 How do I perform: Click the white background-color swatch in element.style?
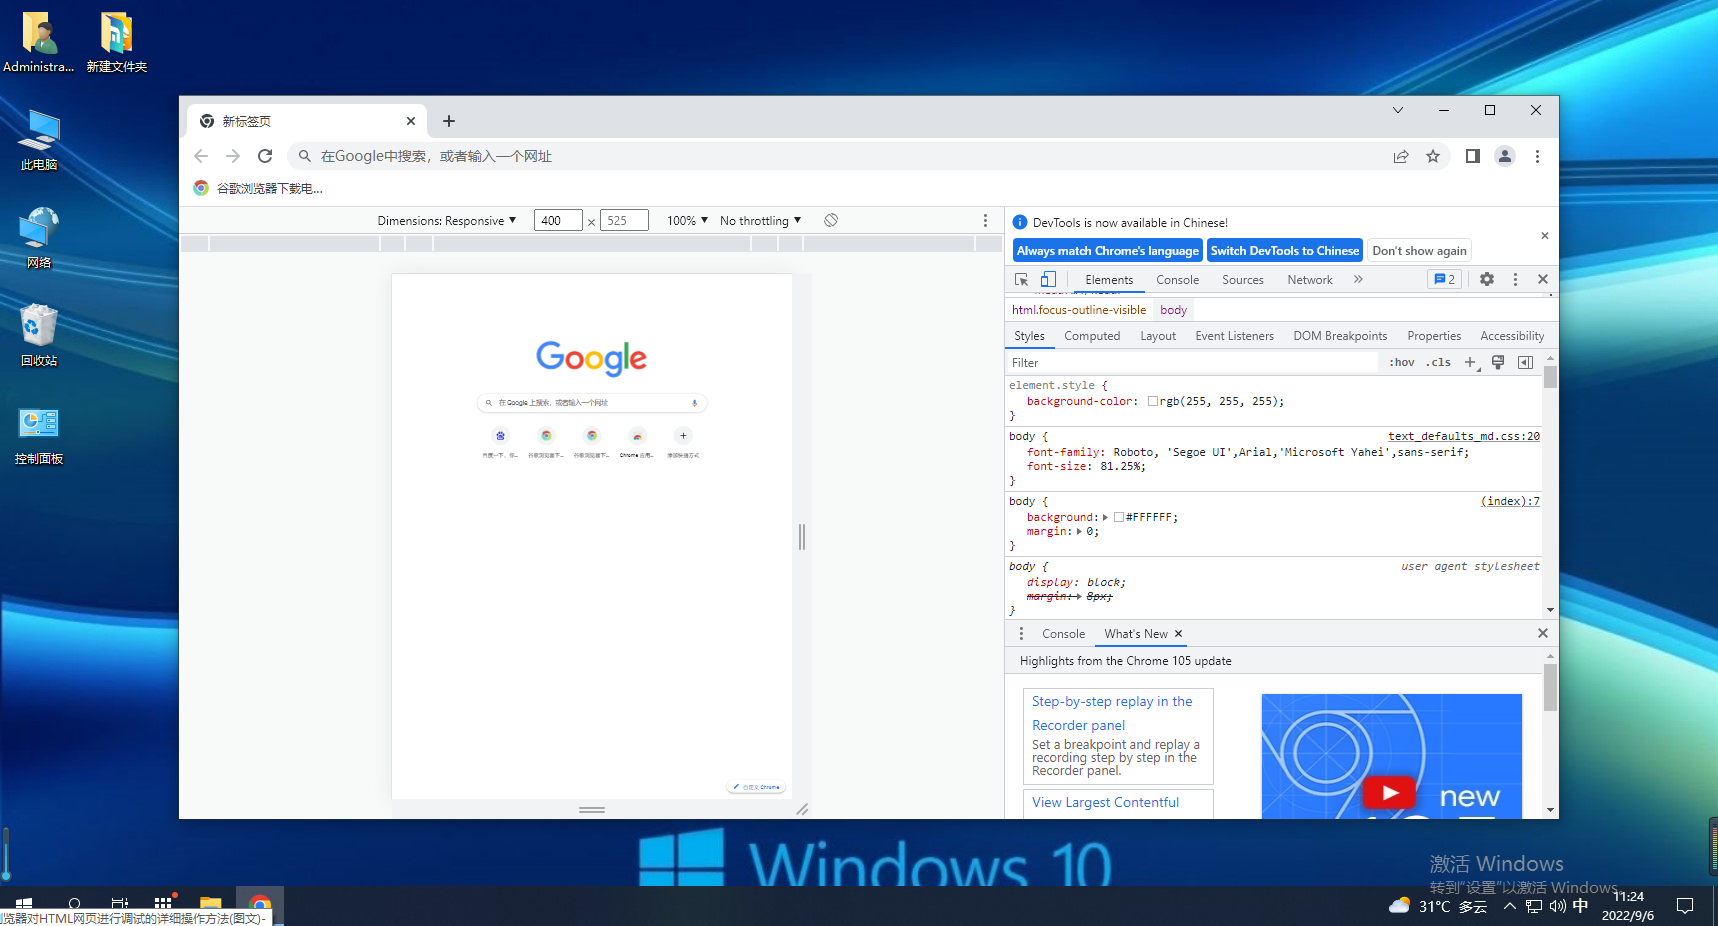point(1153,401)
